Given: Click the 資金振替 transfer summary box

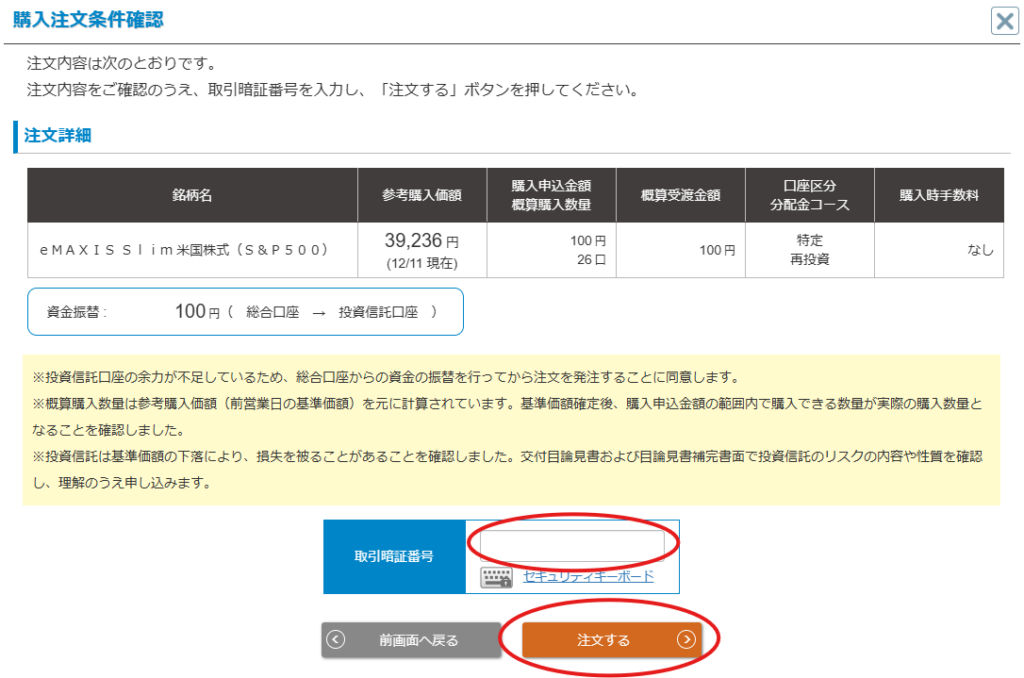Looking at the screenshot, I should click(245, 312).
